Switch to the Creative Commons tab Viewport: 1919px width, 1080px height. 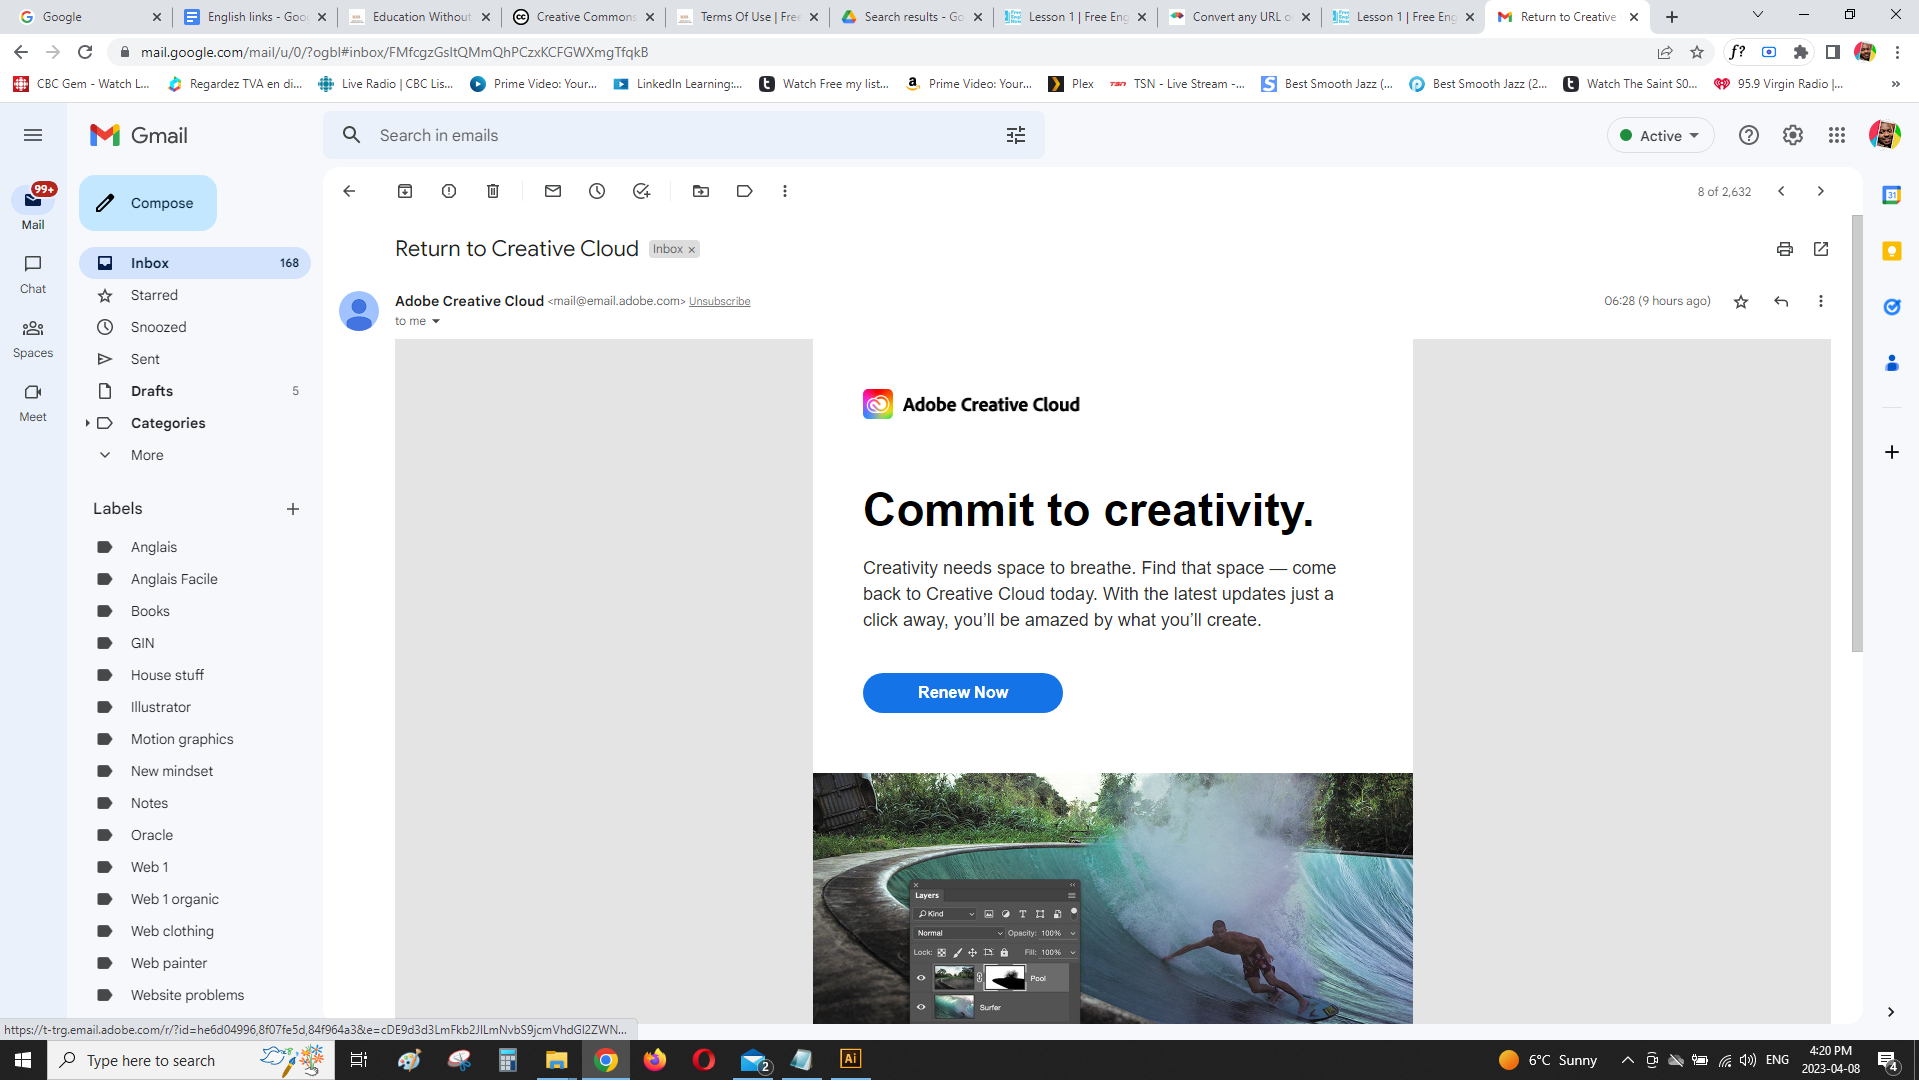coord(584,17)
